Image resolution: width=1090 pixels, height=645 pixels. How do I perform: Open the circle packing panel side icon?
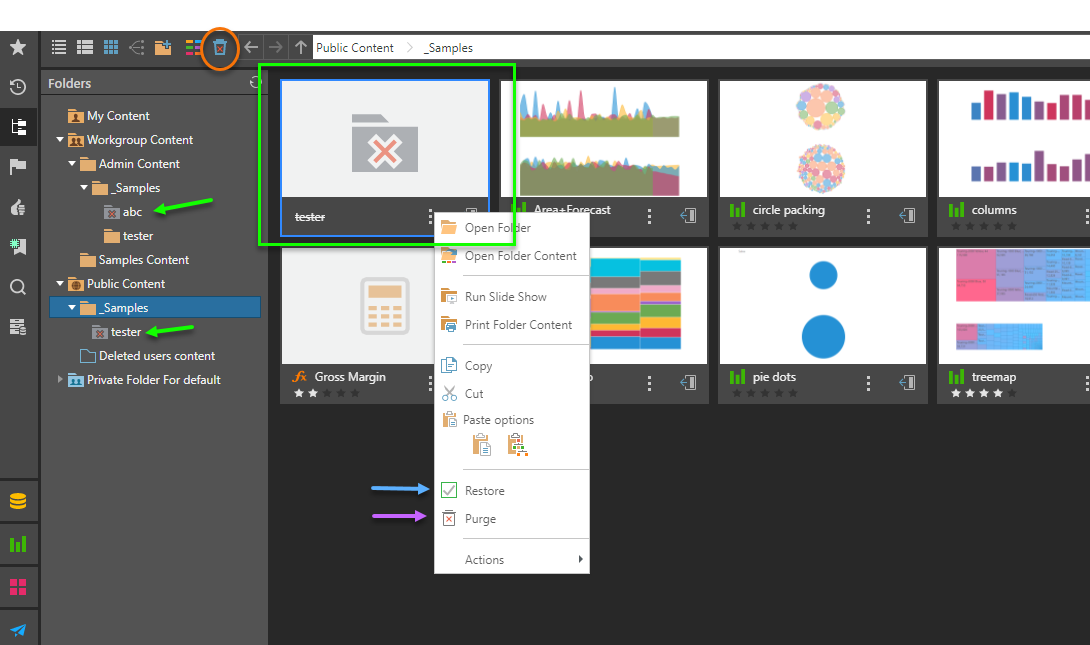(x=907, y=215)
